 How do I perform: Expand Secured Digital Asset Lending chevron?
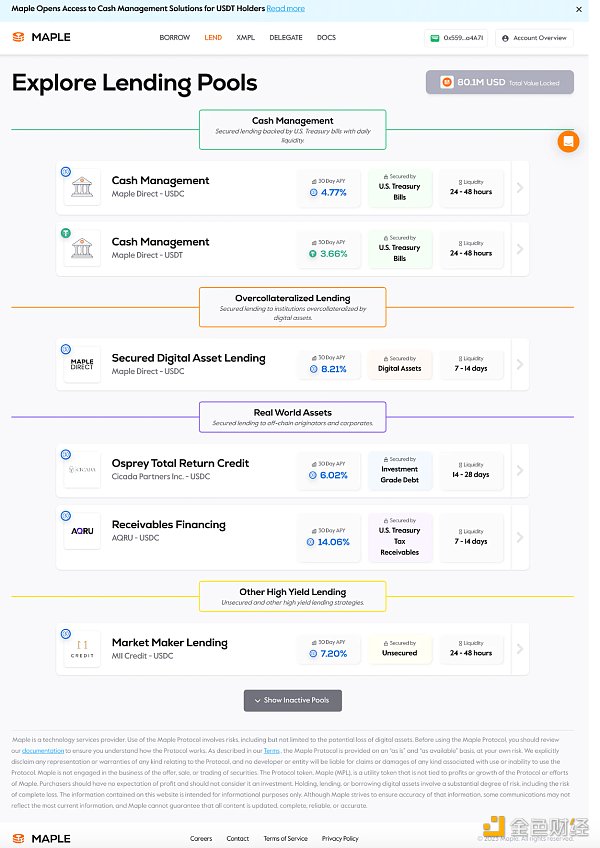(518, 364)
